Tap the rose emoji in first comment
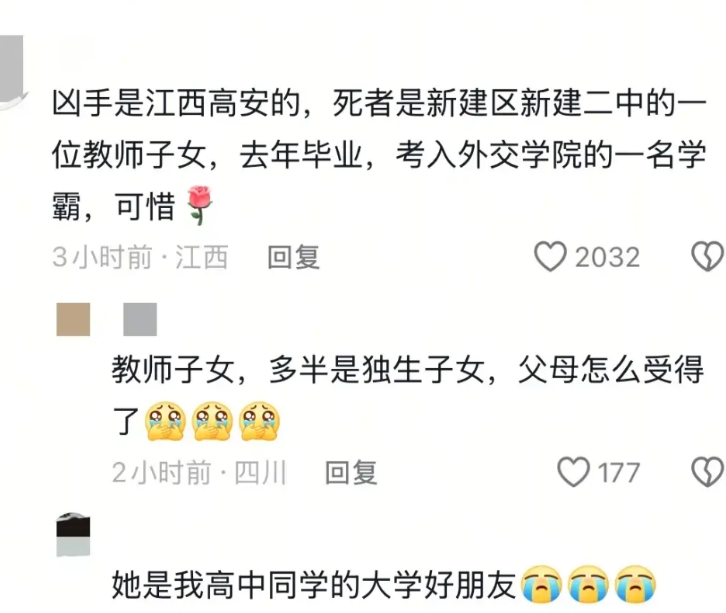This screenshot has height=613, width=726. click(200, 205)
